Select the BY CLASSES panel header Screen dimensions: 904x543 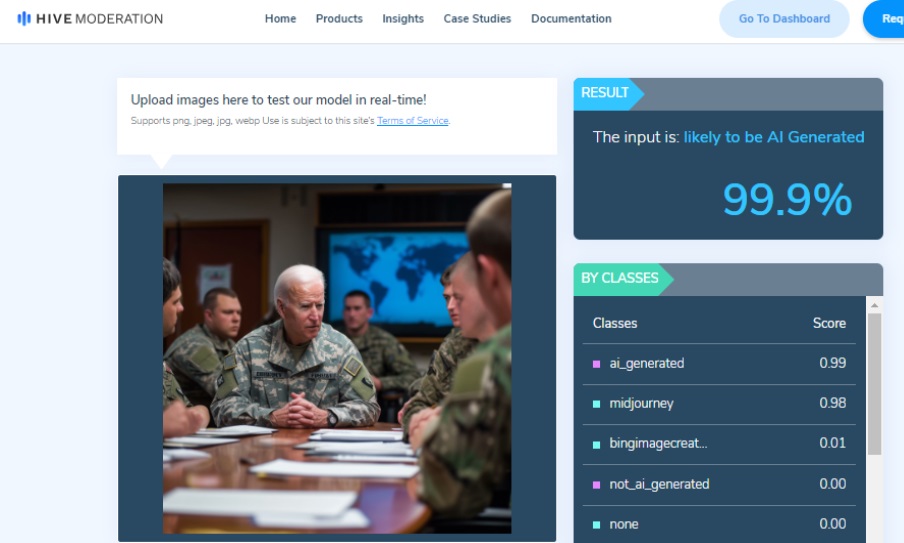pos(620,278)
